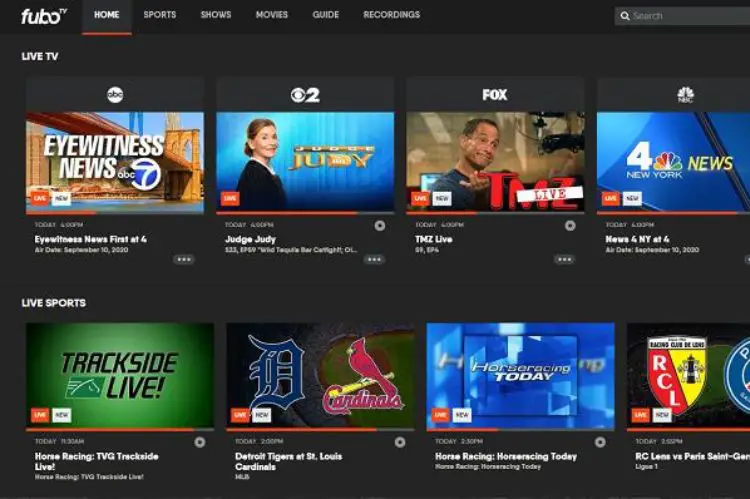This screenshot has height=499, width=750.
Task: Click the fuboTV logo
Action: click(44, 16)
